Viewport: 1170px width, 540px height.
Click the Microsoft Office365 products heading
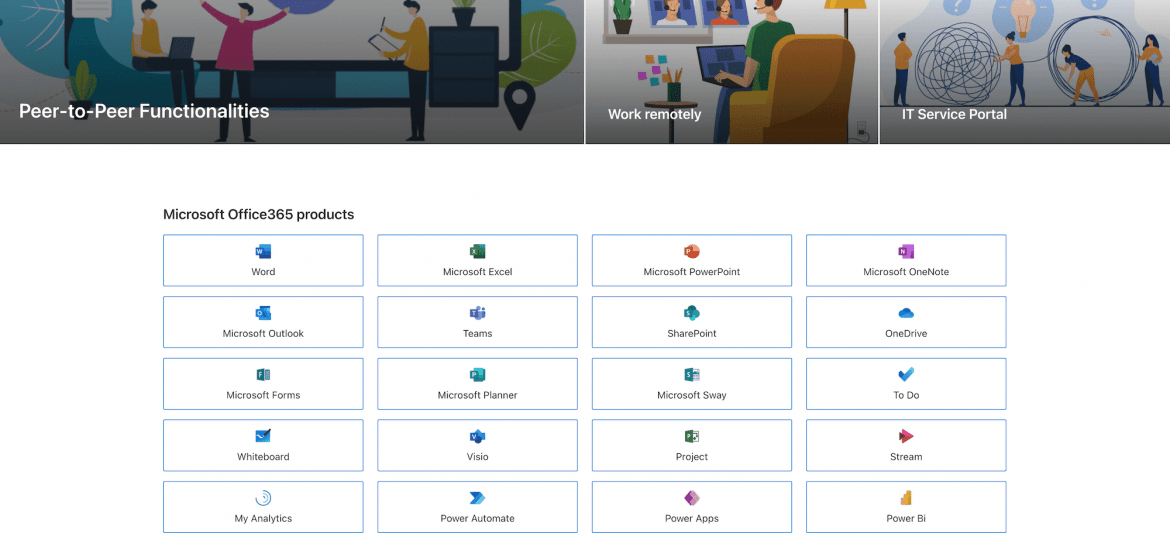258,215
